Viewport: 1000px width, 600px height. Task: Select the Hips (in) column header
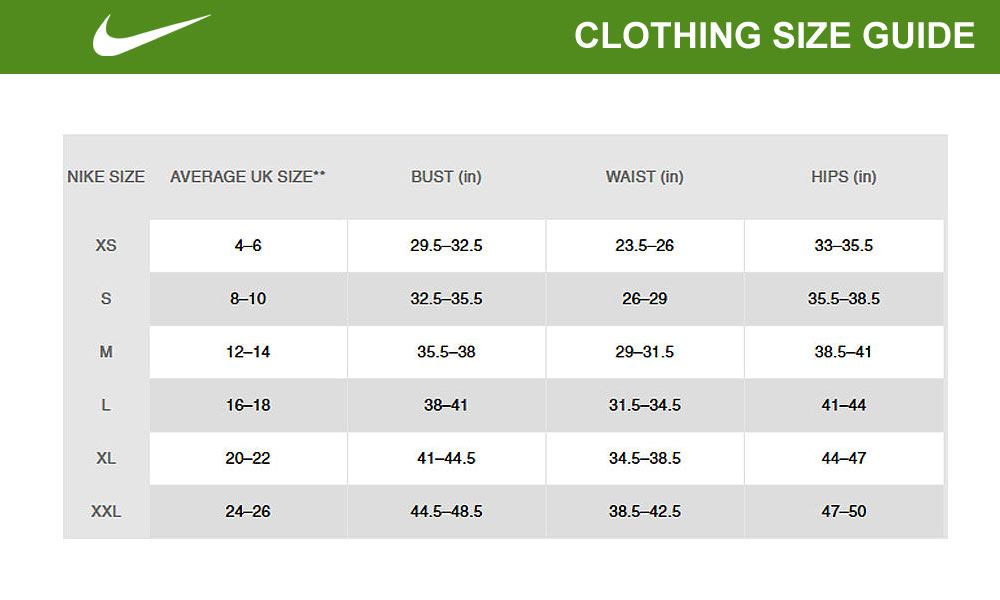[x=844, y=177]
